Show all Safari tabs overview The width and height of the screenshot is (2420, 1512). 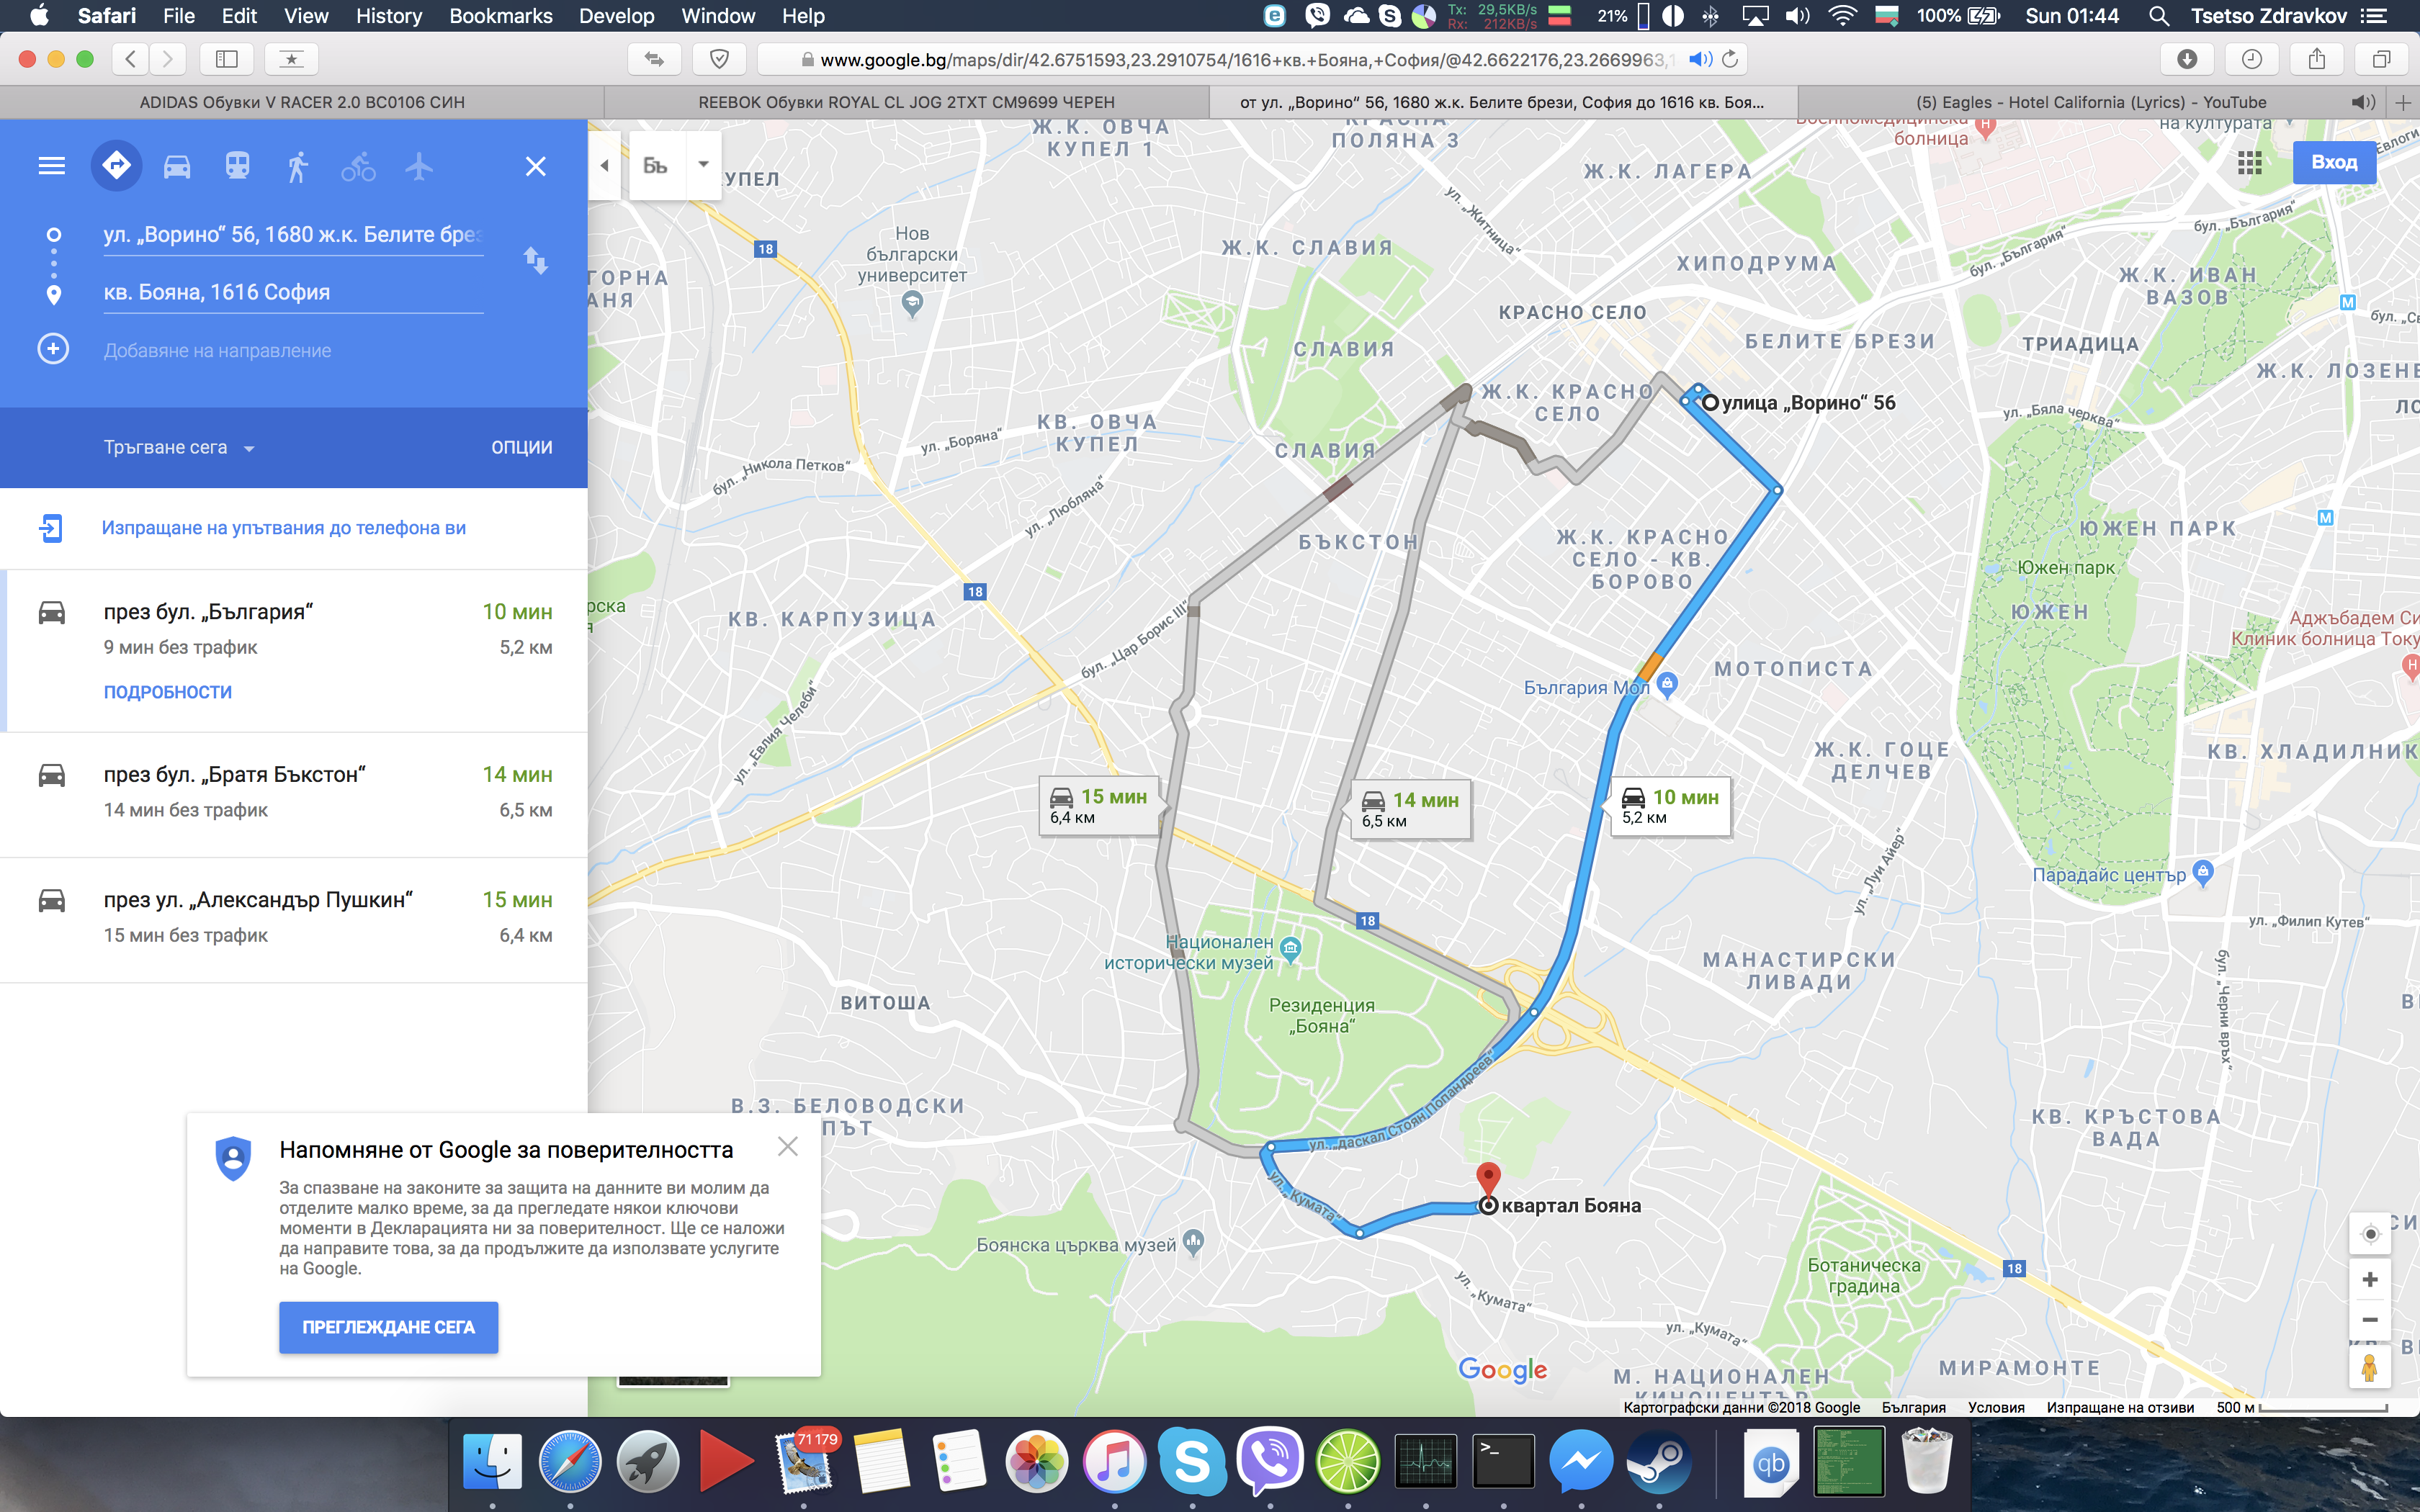click(2381, 59)
